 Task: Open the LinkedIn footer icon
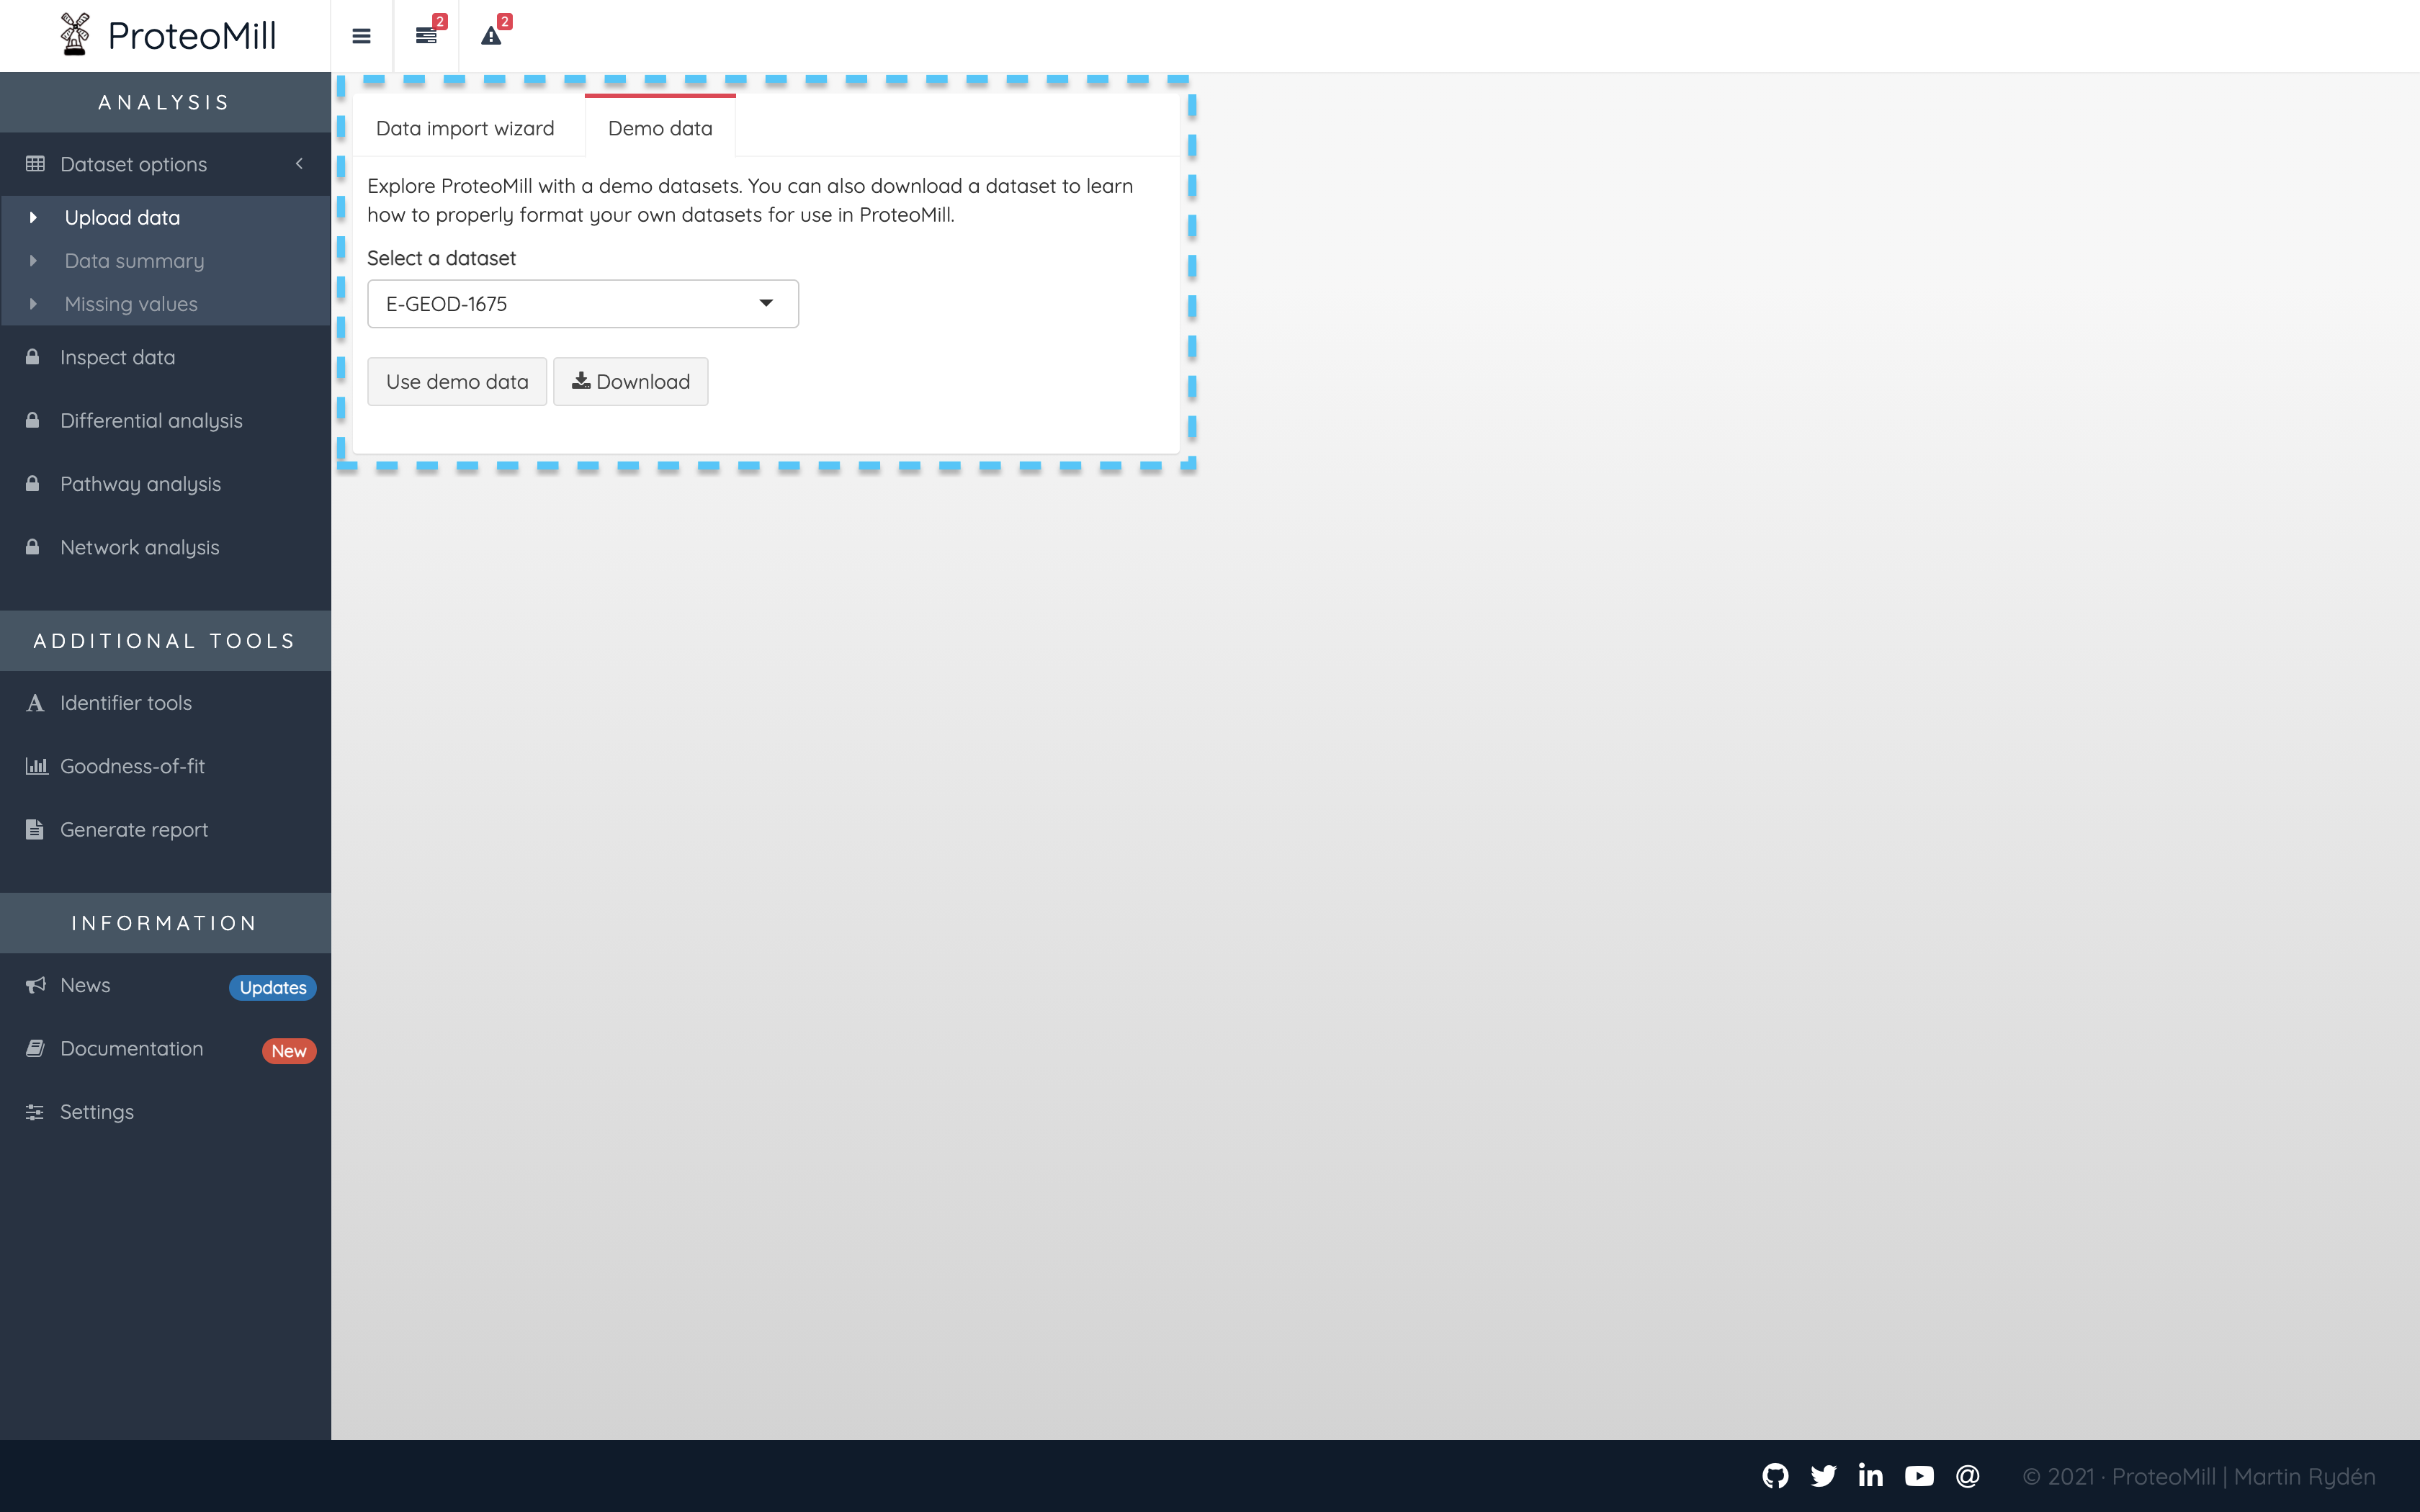pyautogui.click(x=1870, y=1476)
